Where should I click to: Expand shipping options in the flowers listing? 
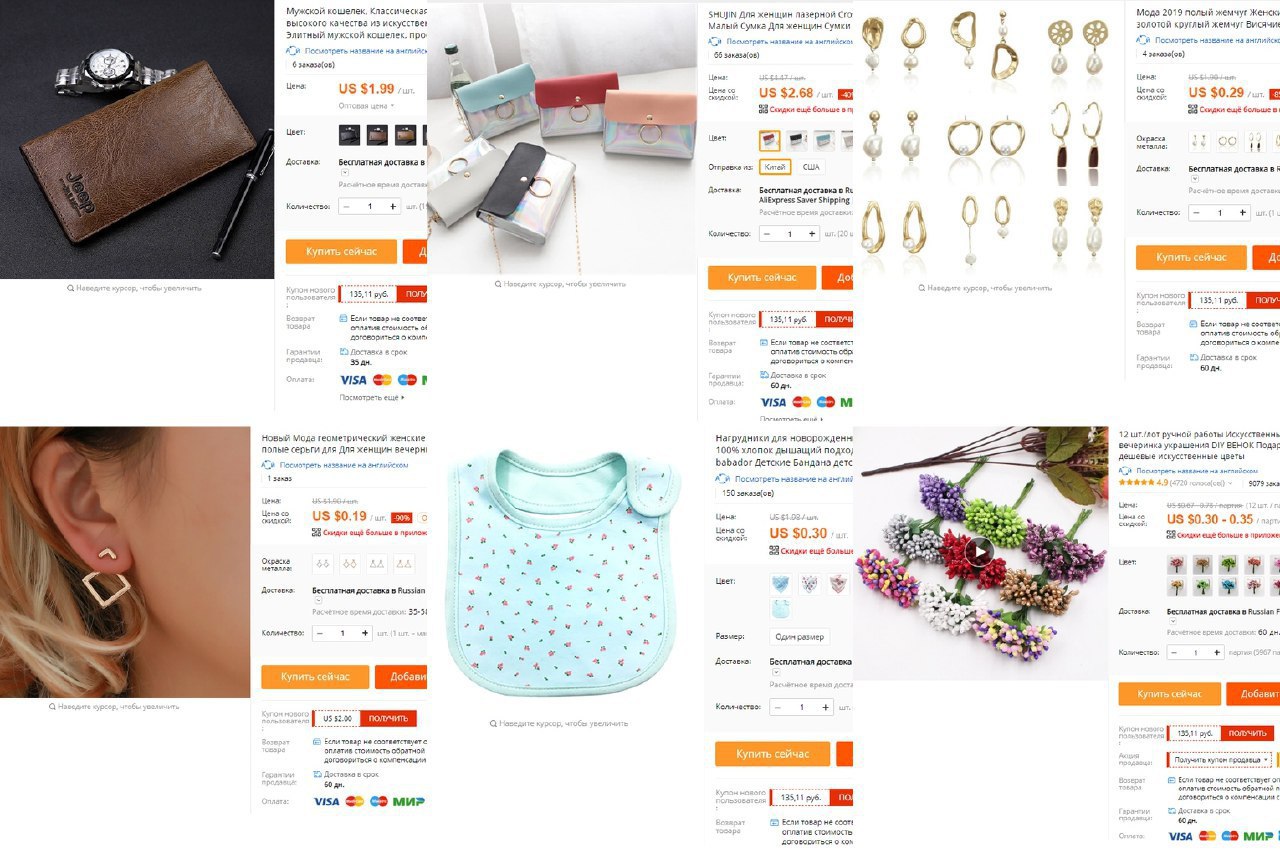(x=1174, y=621)
